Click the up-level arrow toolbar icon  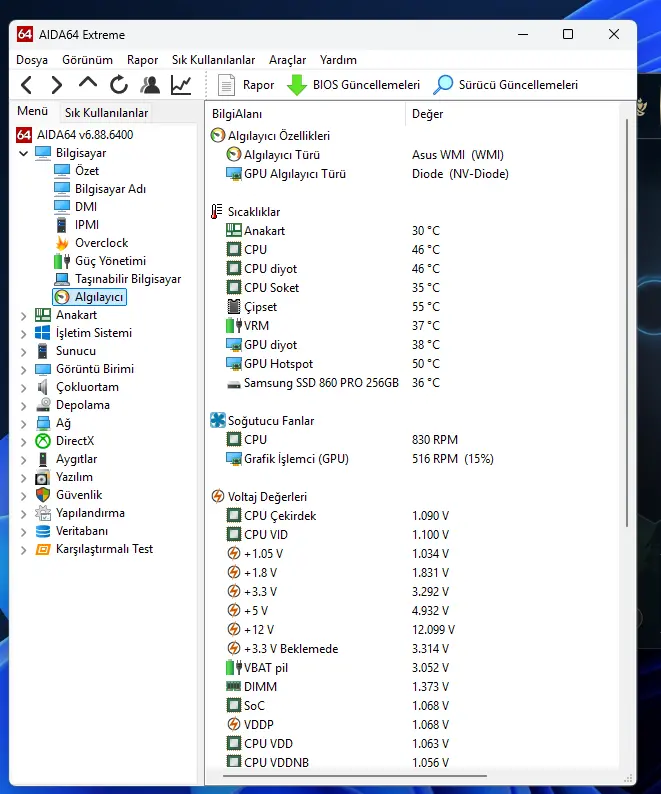[x=88, y=84]
